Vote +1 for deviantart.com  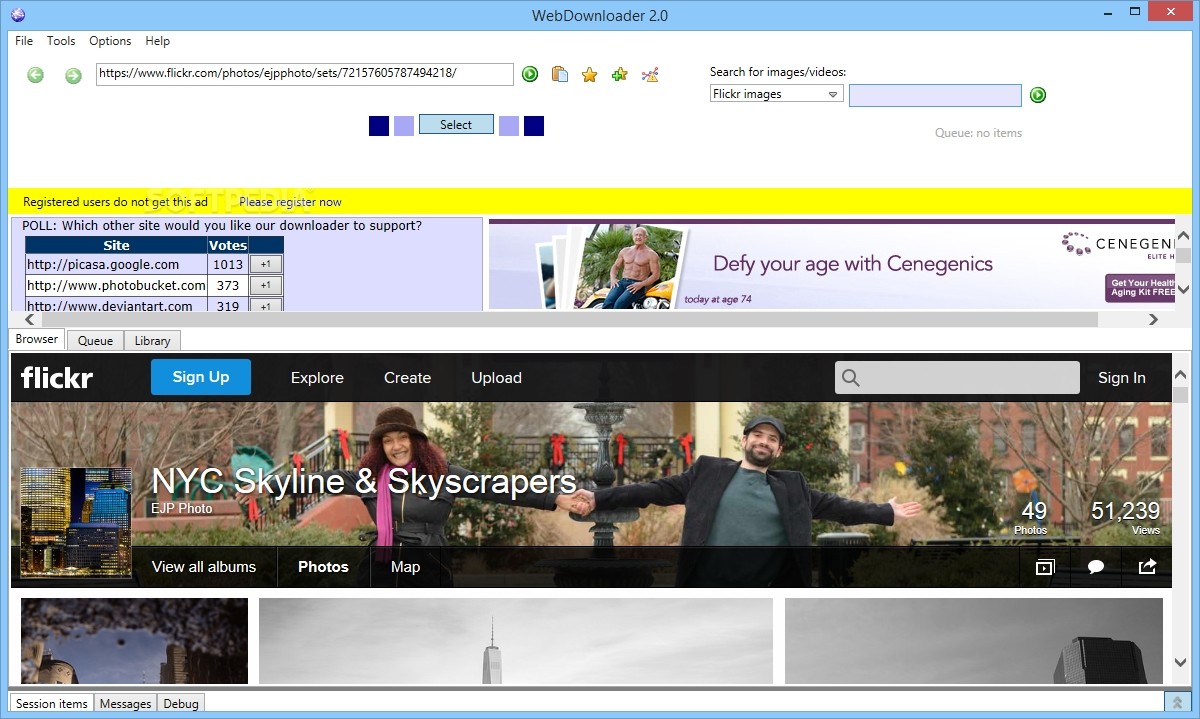click(x=266, y=305)
